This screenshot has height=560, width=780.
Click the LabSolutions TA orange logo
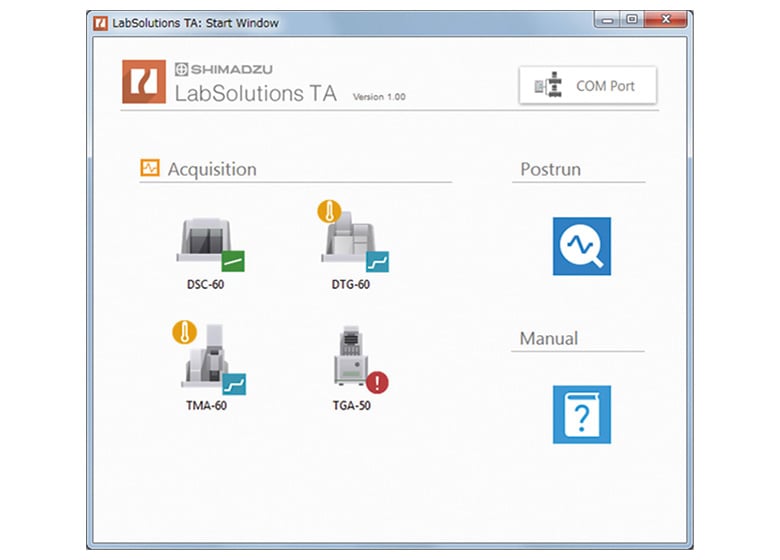[144, 82]
